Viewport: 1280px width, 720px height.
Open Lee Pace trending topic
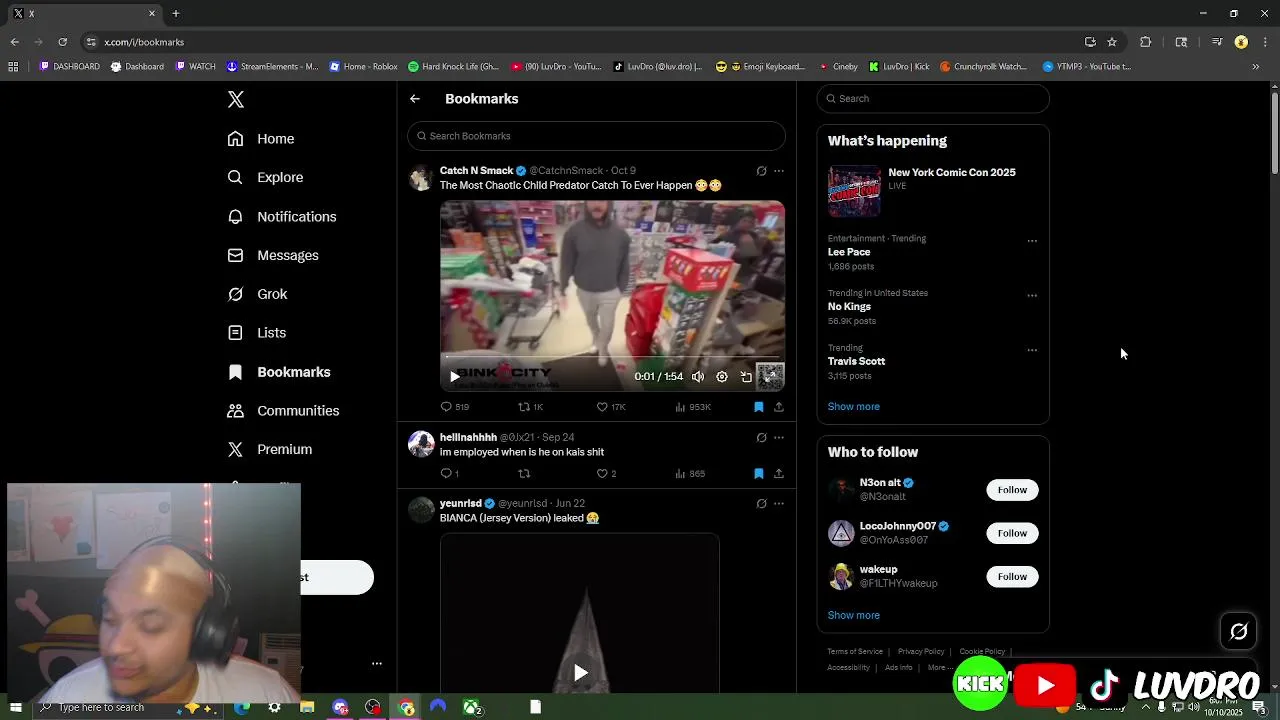pyautogui.click(x=849, y=253)
